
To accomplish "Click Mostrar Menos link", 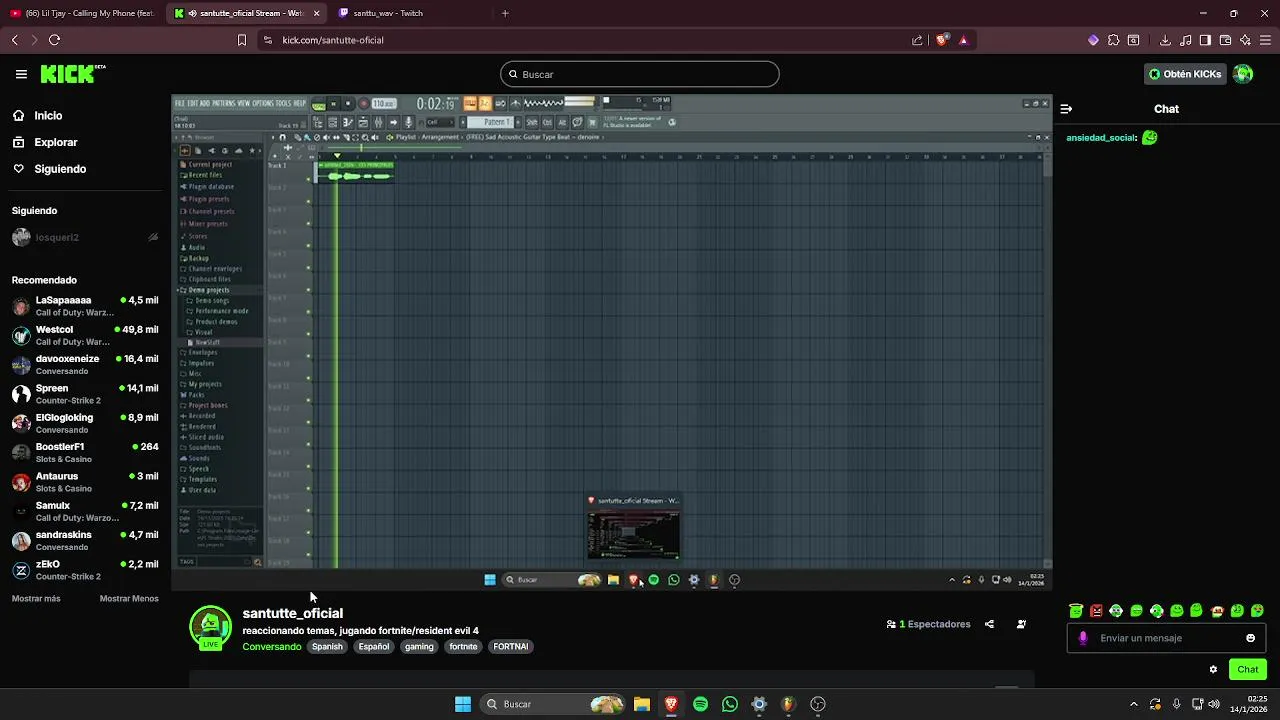I will coord(129,598).
